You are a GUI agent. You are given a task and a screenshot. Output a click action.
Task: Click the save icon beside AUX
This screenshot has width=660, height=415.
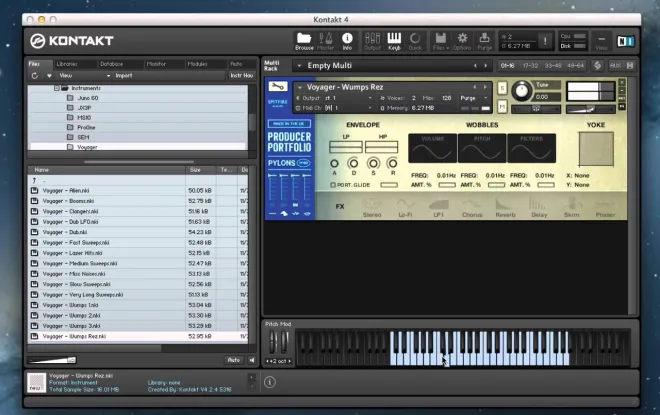[630, 66]
